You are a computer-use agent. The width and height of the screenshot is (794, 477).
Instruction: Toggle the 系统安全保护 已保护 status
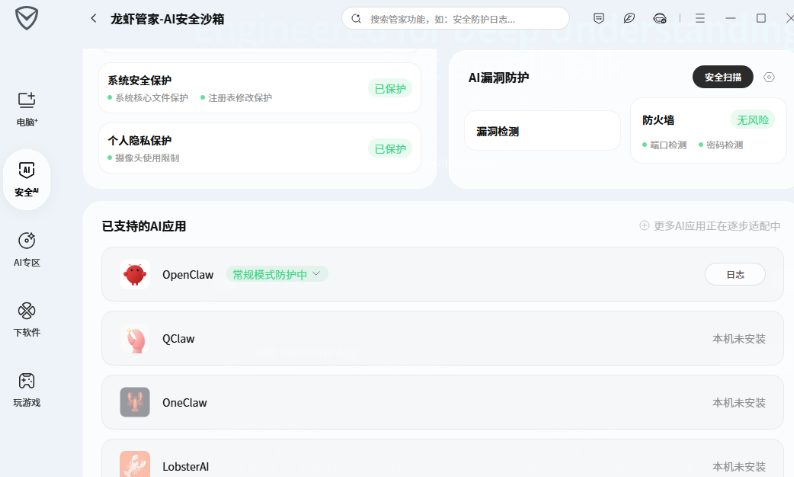[390, 88]
